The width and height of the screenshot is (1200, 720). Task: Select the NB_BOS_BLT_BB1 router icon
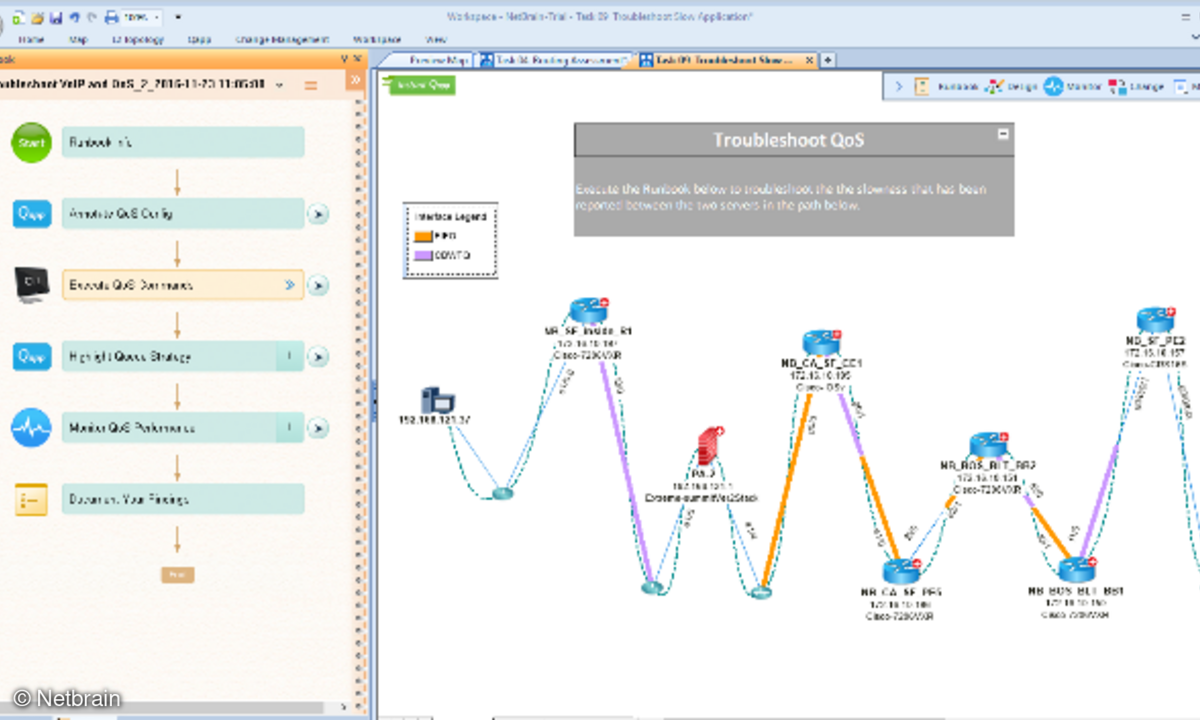pos(1076,571)
